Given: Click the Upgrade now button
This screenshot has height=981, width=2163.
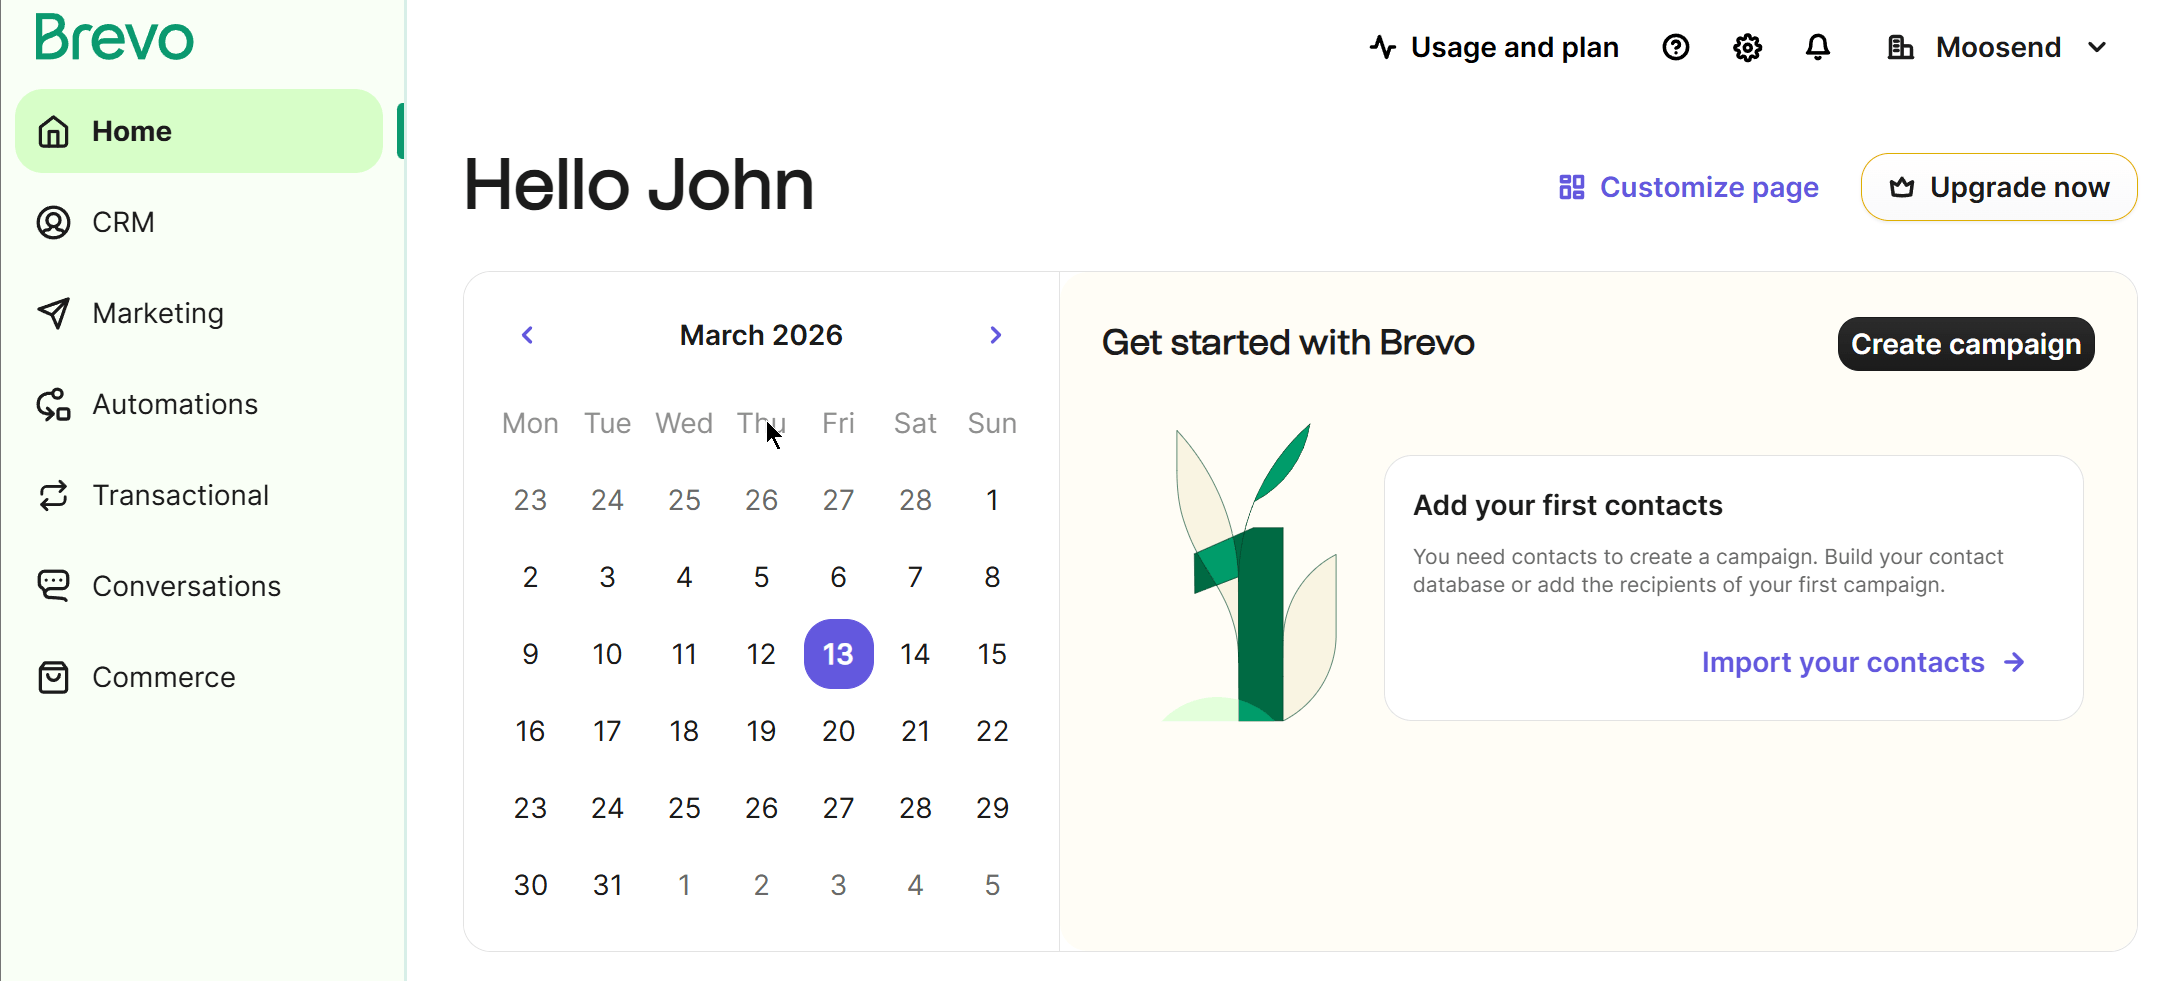Looking at the screenshot, I should (1998, 187).
